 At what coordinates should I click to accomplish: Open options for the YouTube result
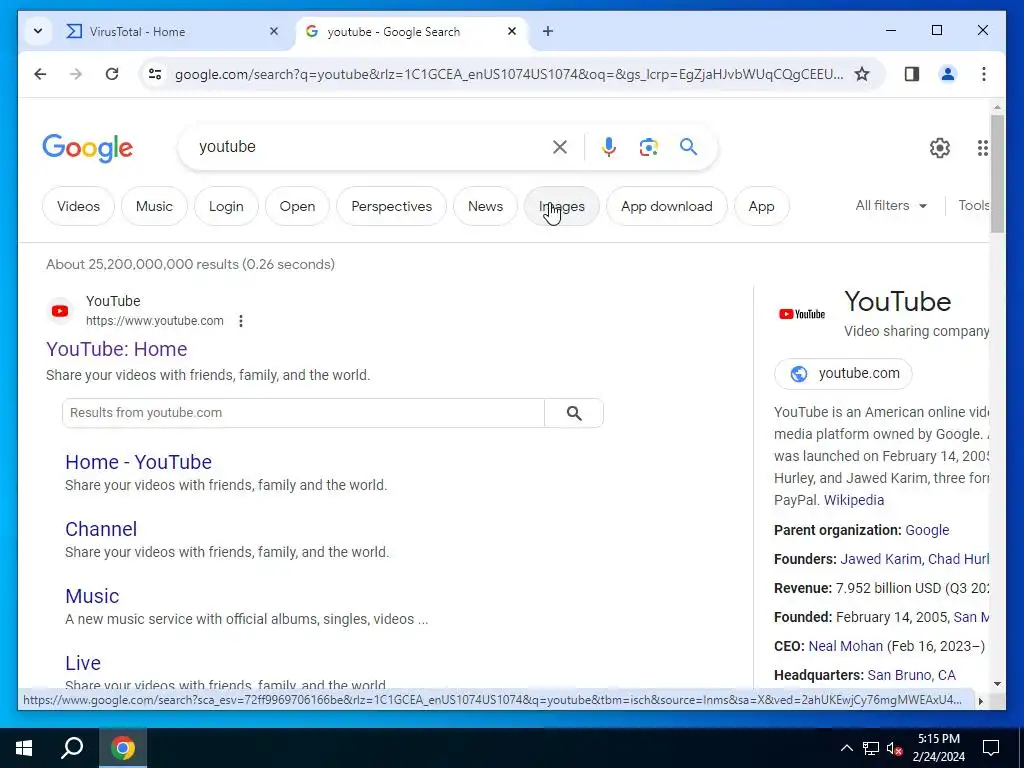[x=241, y=321]
